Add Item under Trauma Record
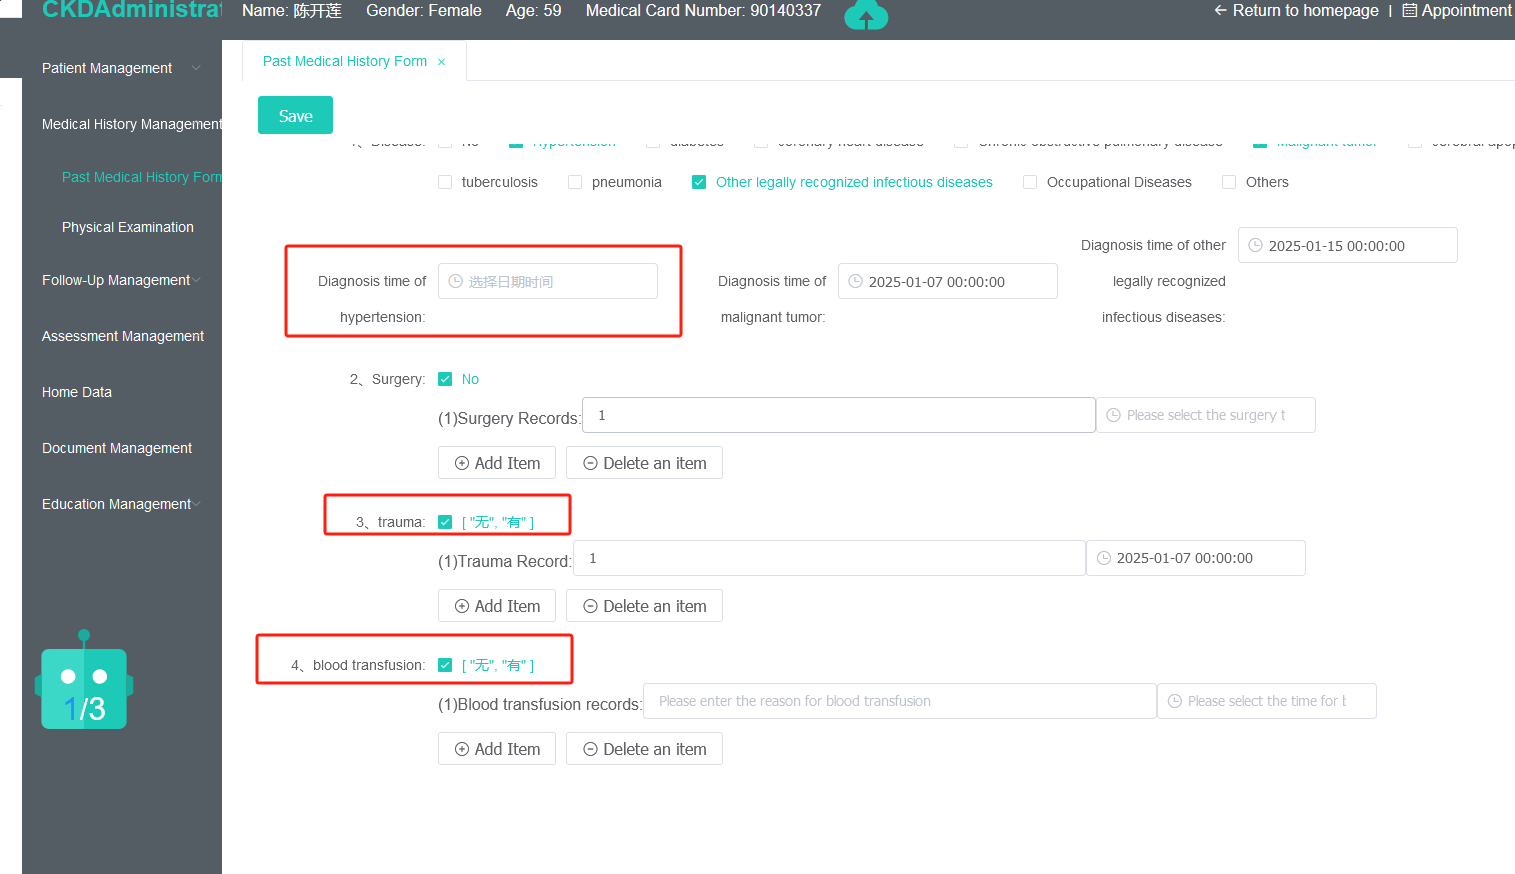The image size is (1515, 874). [497, 606]
